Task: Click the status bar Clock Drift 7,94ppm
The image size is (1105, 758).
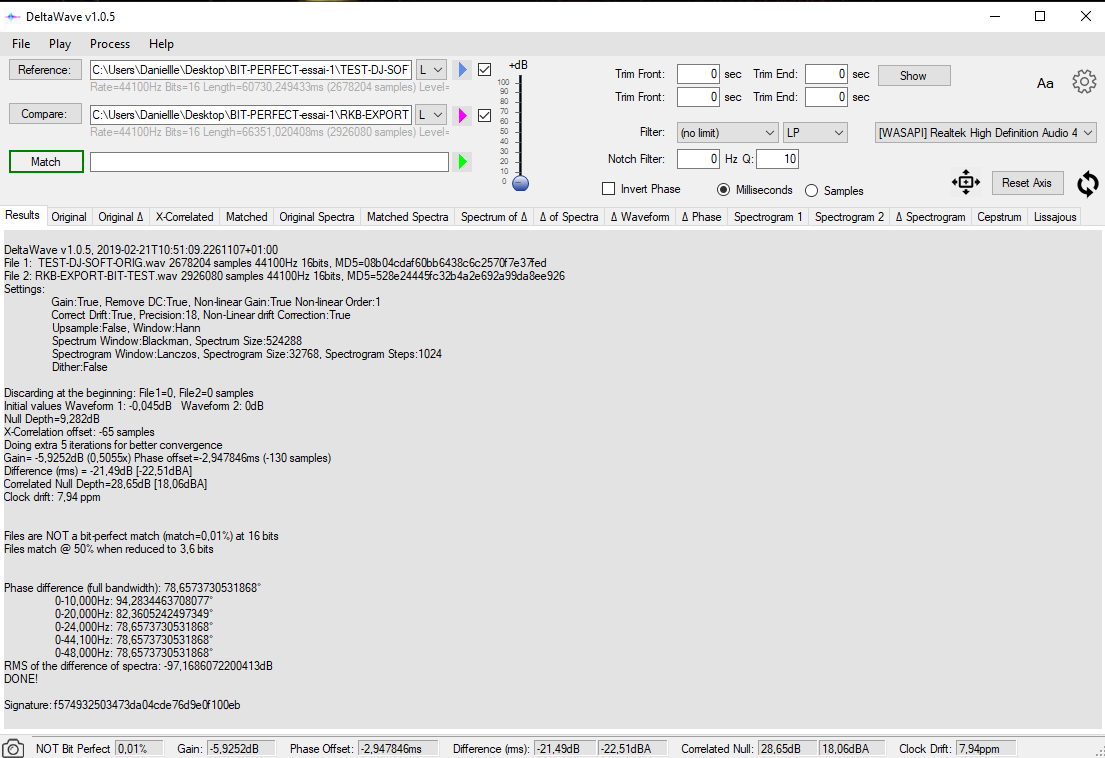Action: (986, 748)
